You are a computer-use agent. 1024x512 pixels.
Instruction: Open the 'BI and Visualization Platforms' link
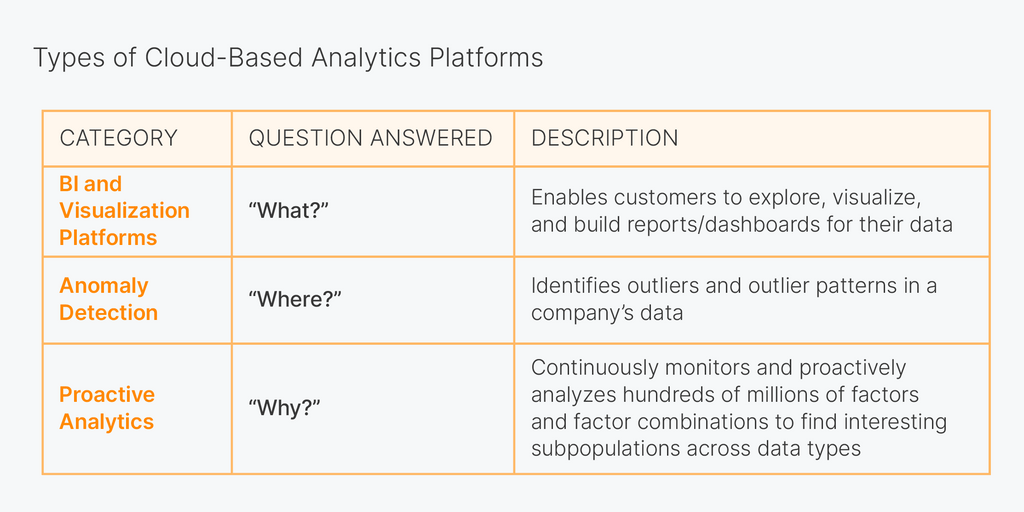[x=124, y=210]
